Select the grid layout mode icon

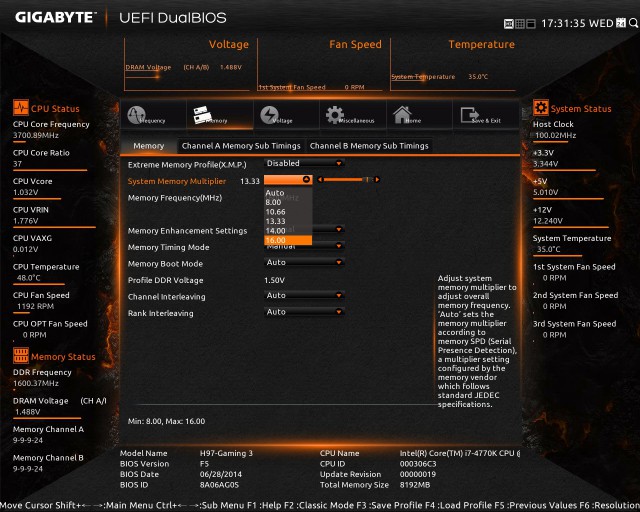[x=520, y=24]
